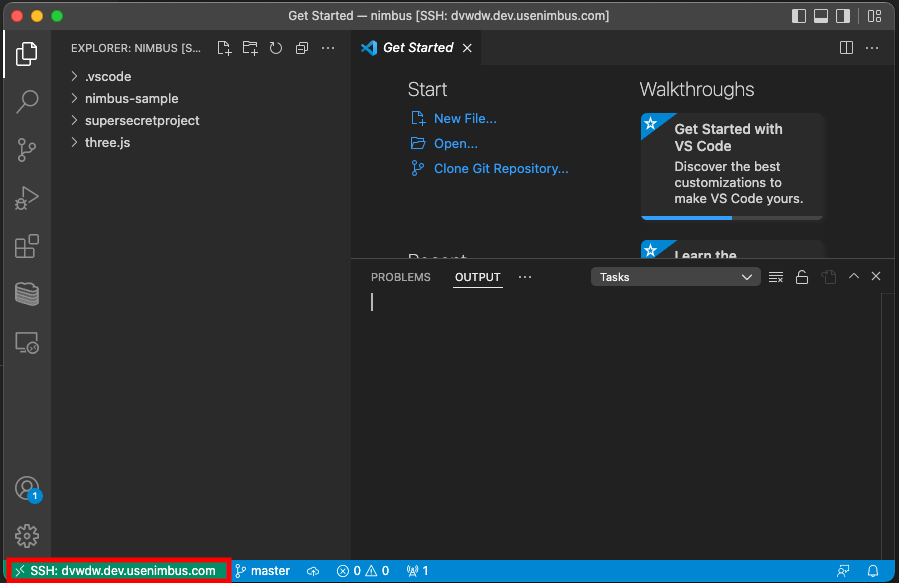
Task: Switch to the Output tab
Action: (478, 277)
